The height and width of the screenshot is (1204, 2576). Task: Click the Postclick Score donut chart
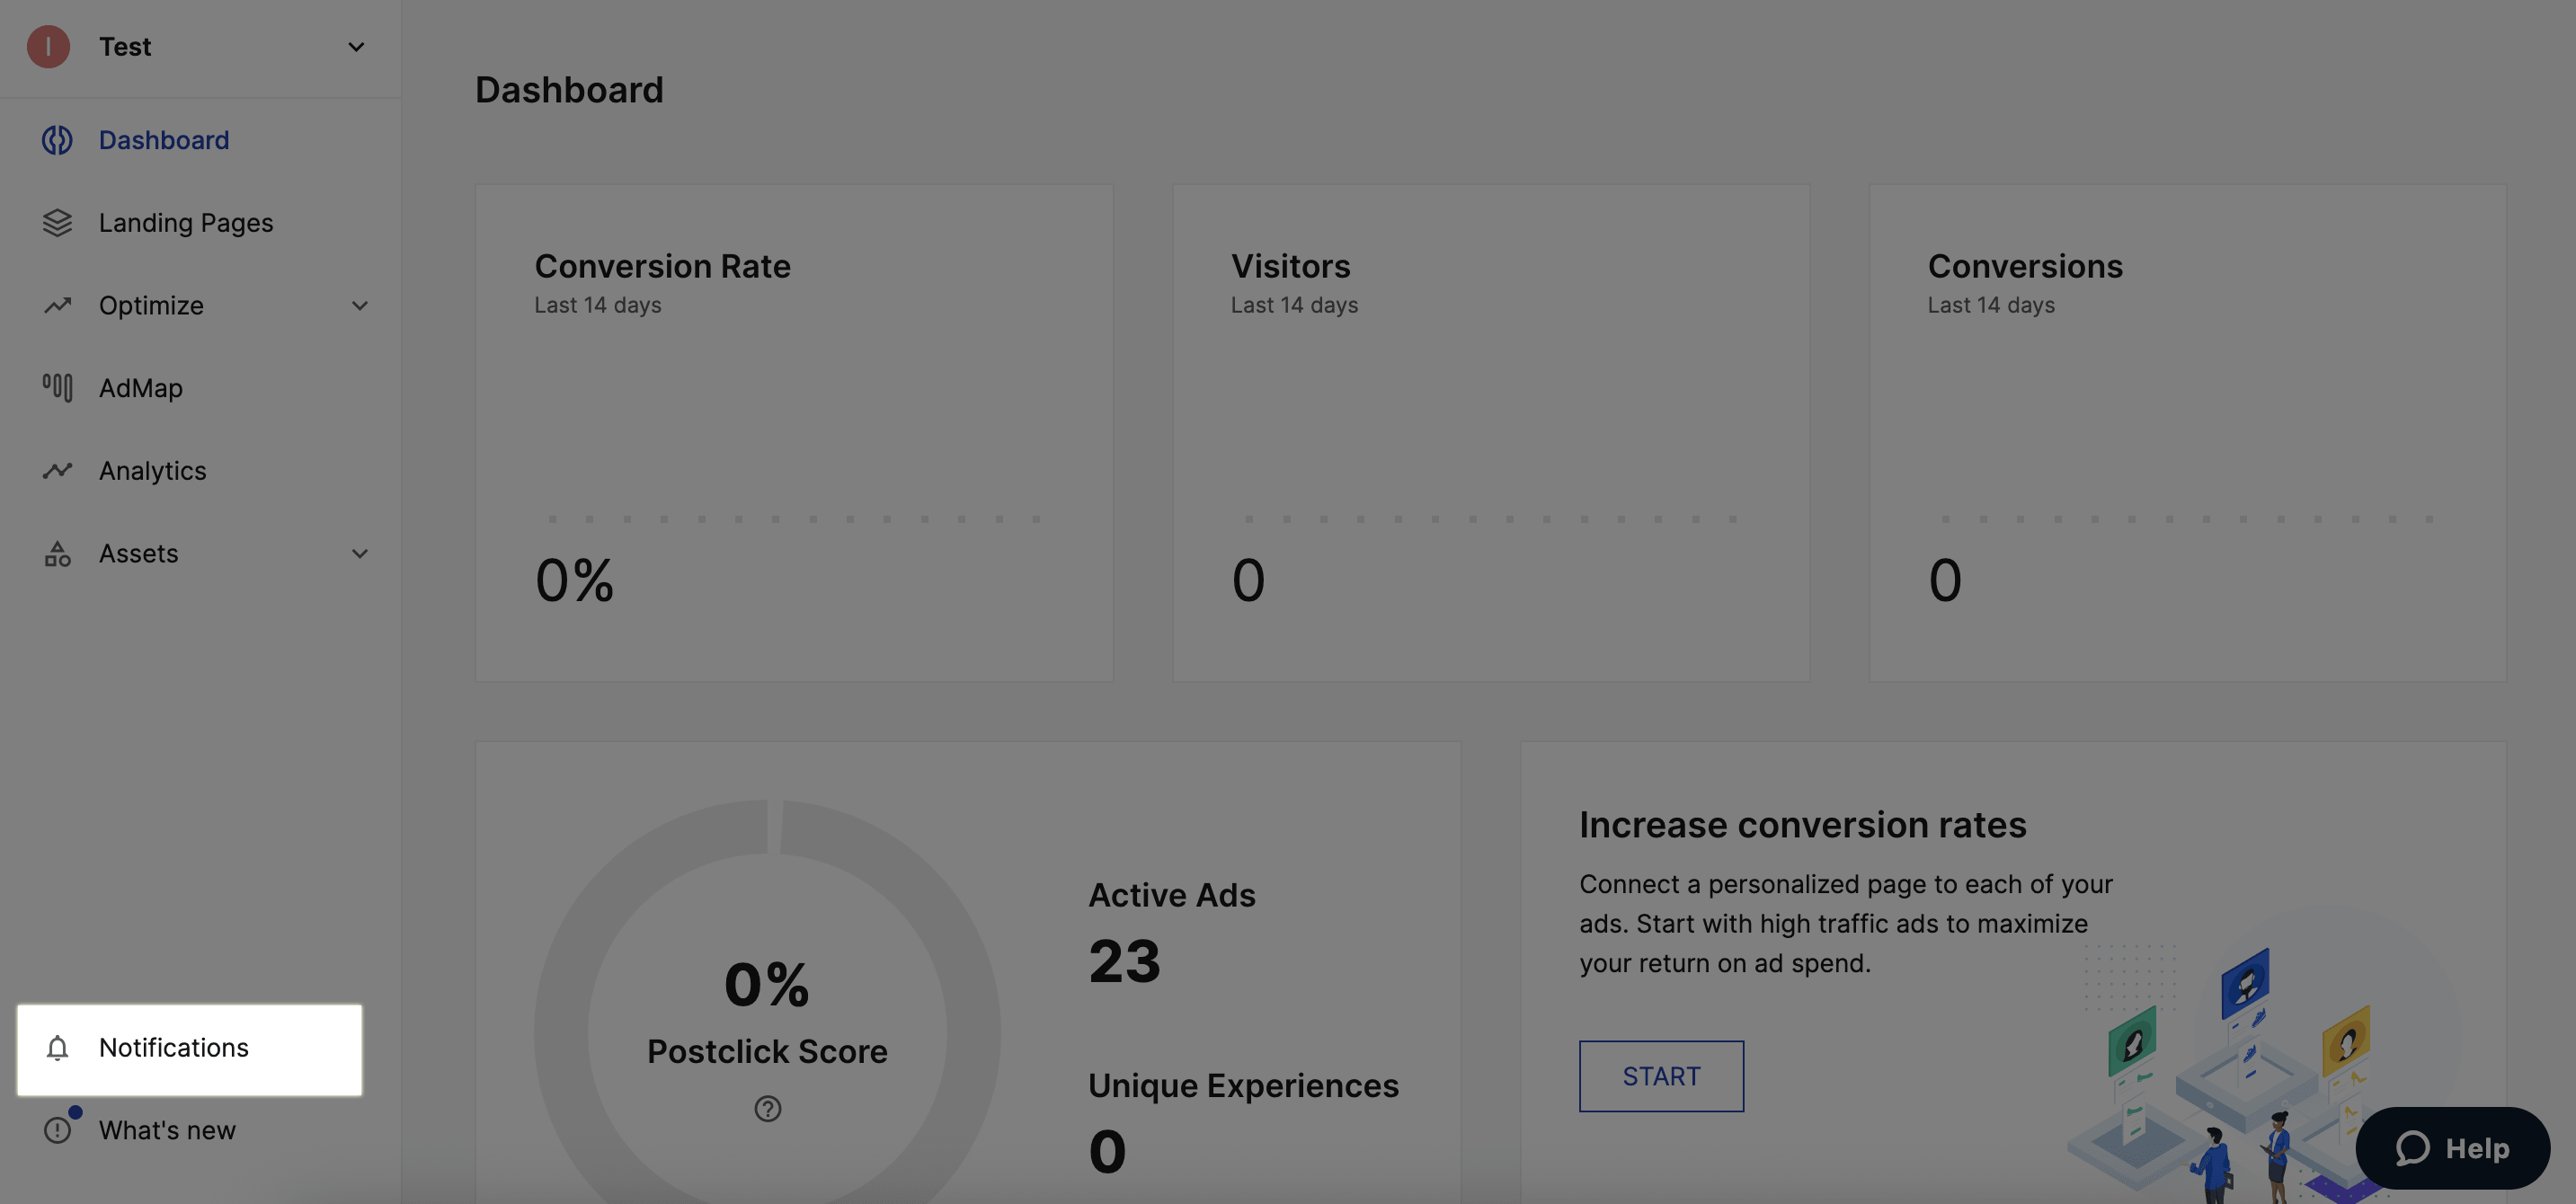[x=767, y=1000]
